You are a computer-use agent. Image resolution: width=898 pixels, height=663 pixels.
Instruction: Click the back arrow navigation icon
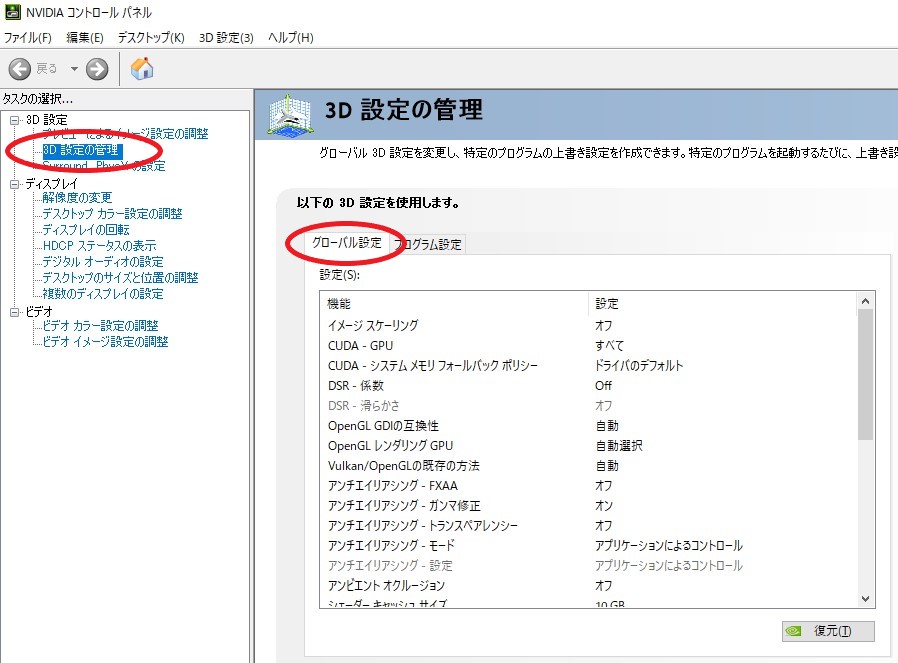(19, 69)
